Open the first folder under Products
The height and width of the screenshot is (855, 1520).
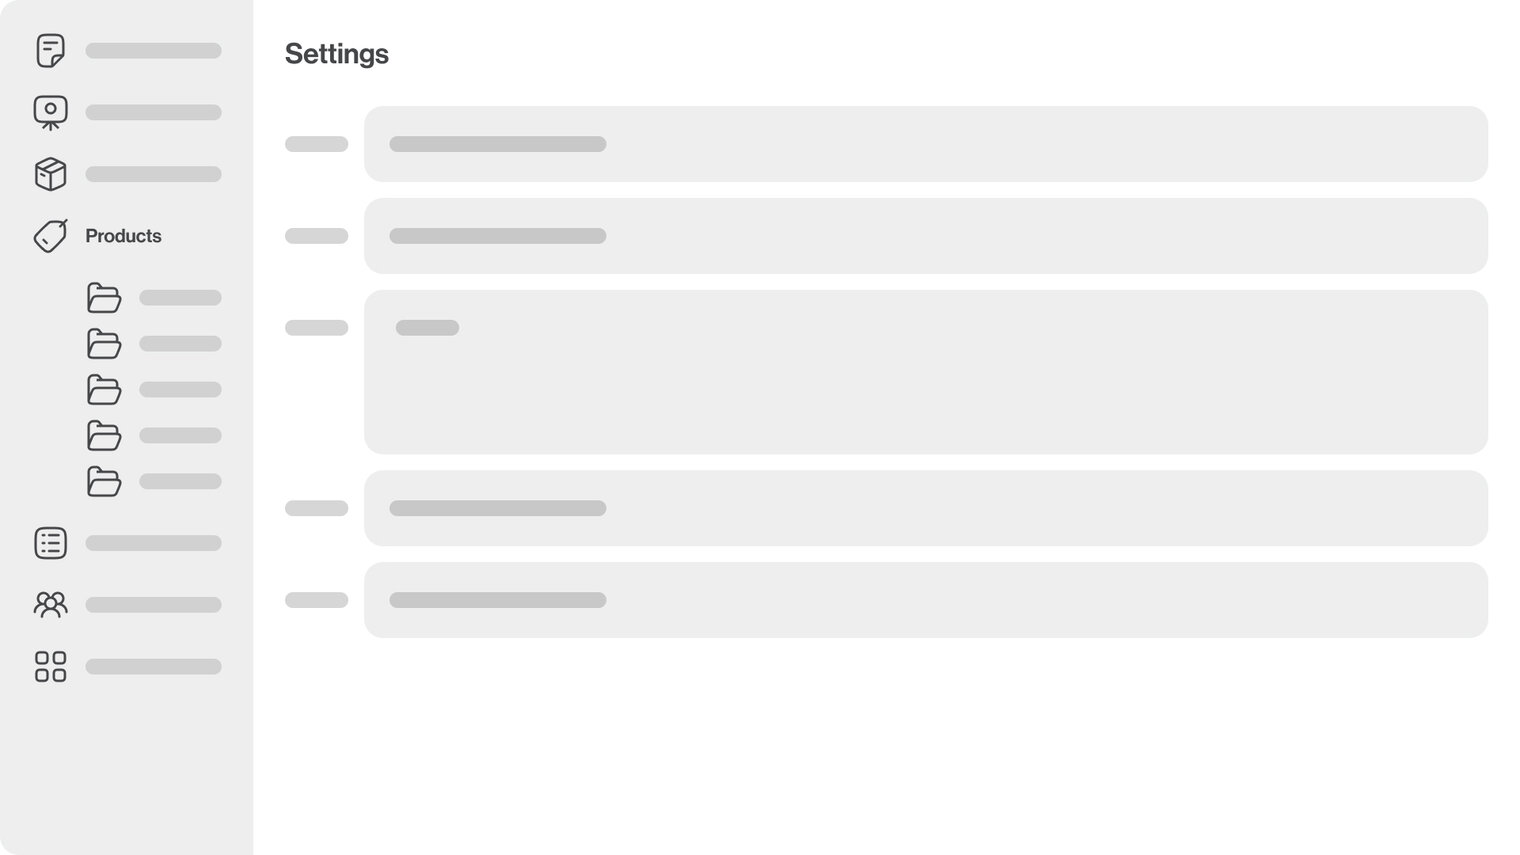point(104,298)
